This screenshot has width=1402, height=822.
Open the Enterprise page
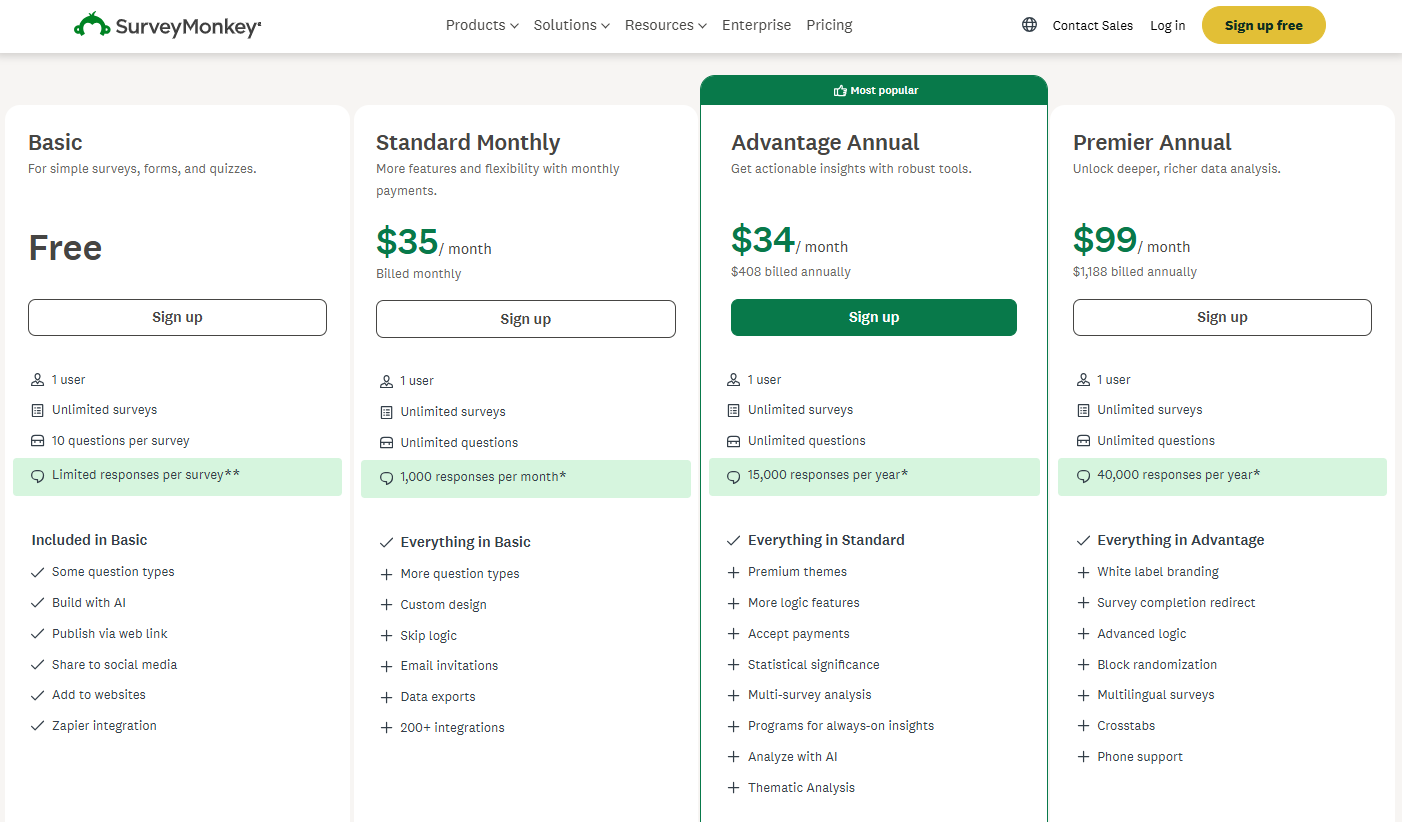[756, 25]
